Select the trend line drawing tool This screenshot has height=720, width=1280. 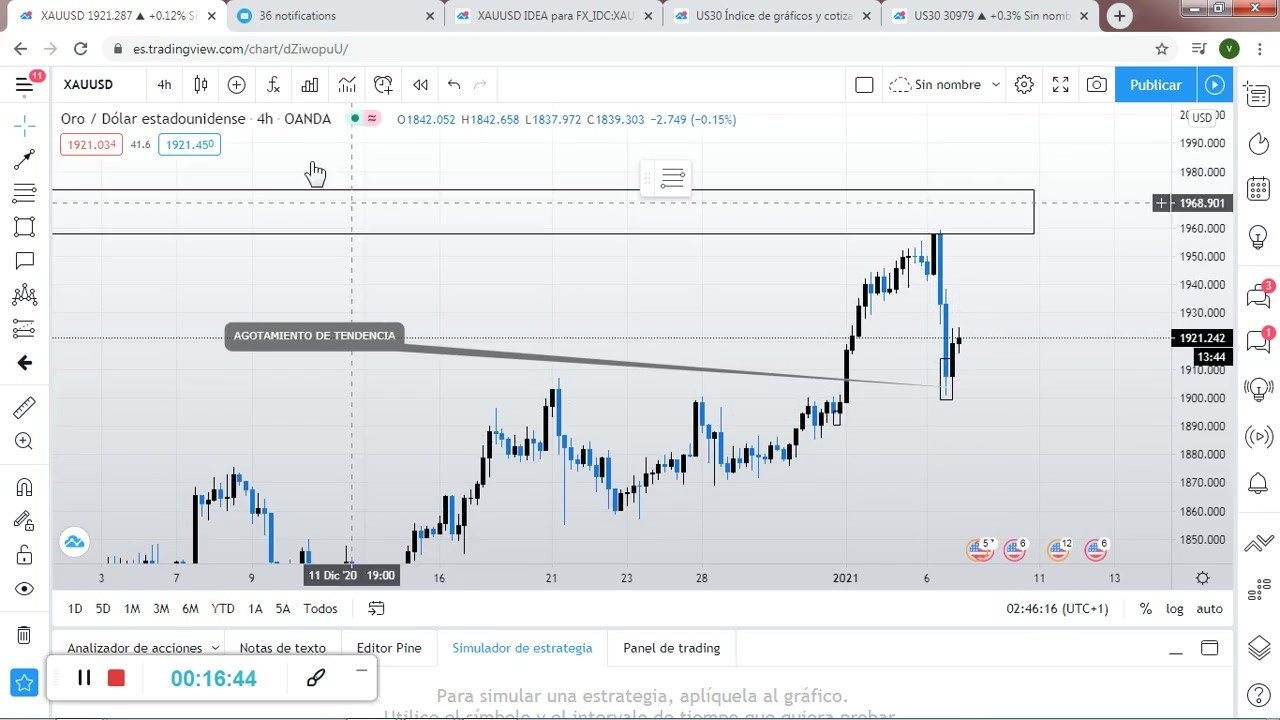tap(25, 158)
